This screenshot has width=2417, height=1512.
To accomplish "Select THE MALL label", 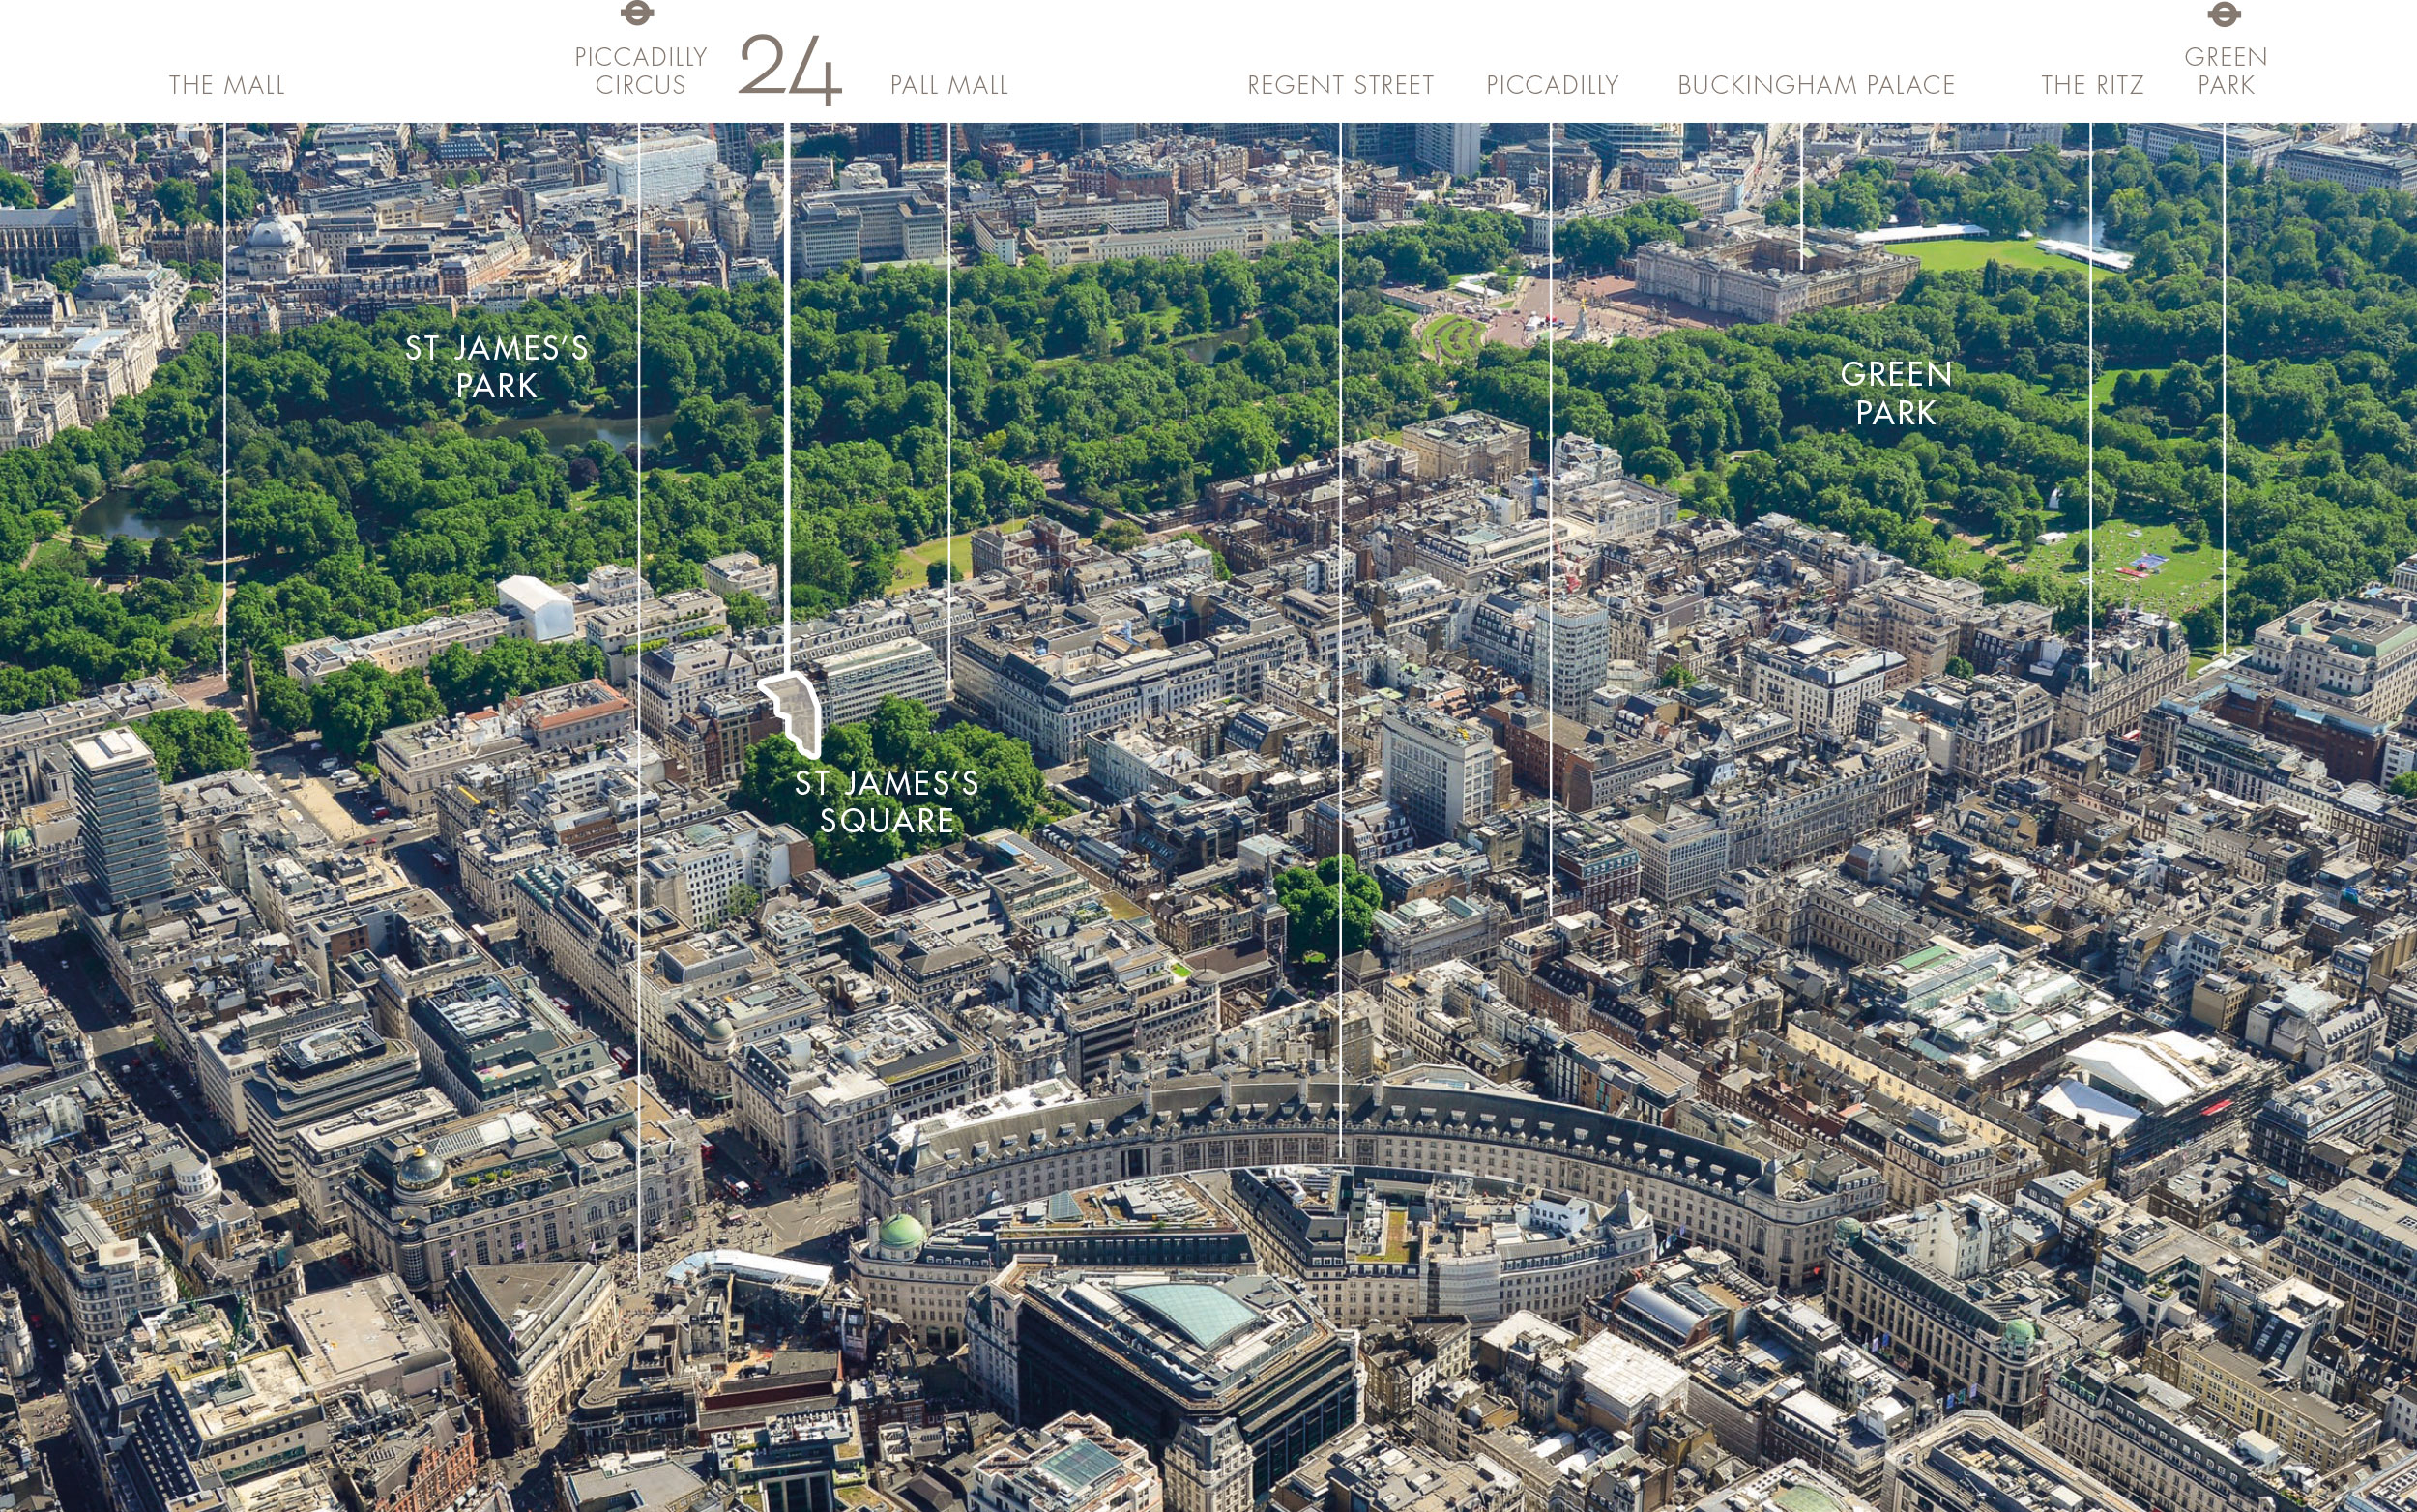I will pos(227,85).
